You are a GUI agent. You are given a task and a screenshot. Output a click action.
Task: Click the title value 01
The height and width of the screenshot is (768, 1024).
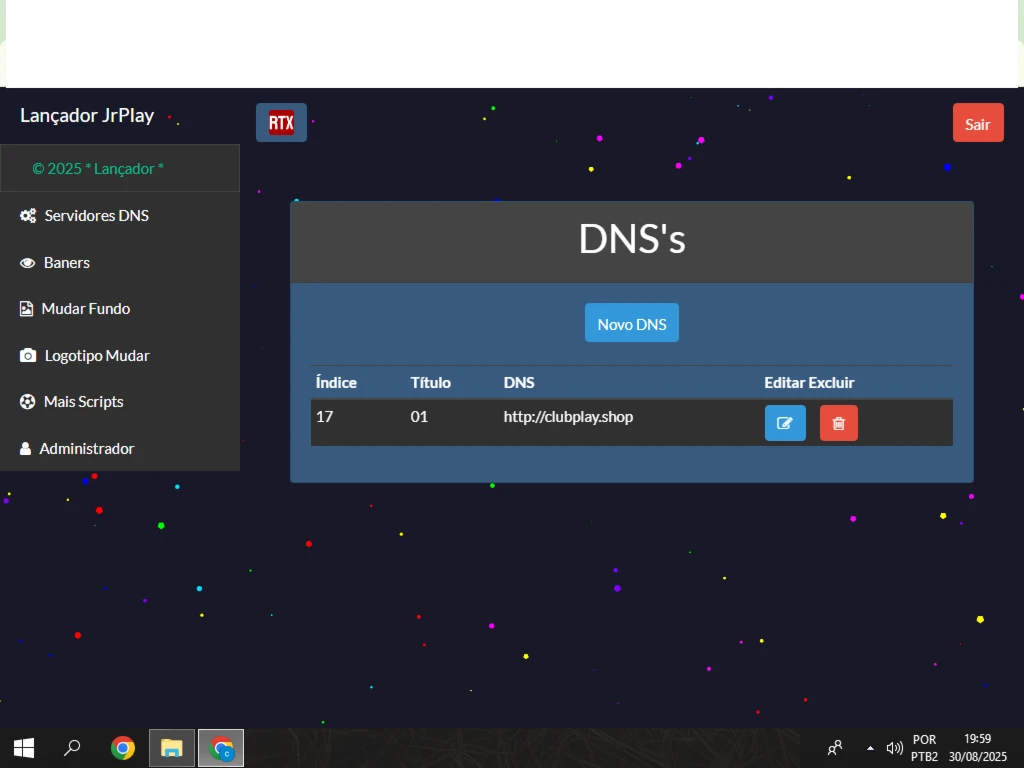(x=419, y=417)
